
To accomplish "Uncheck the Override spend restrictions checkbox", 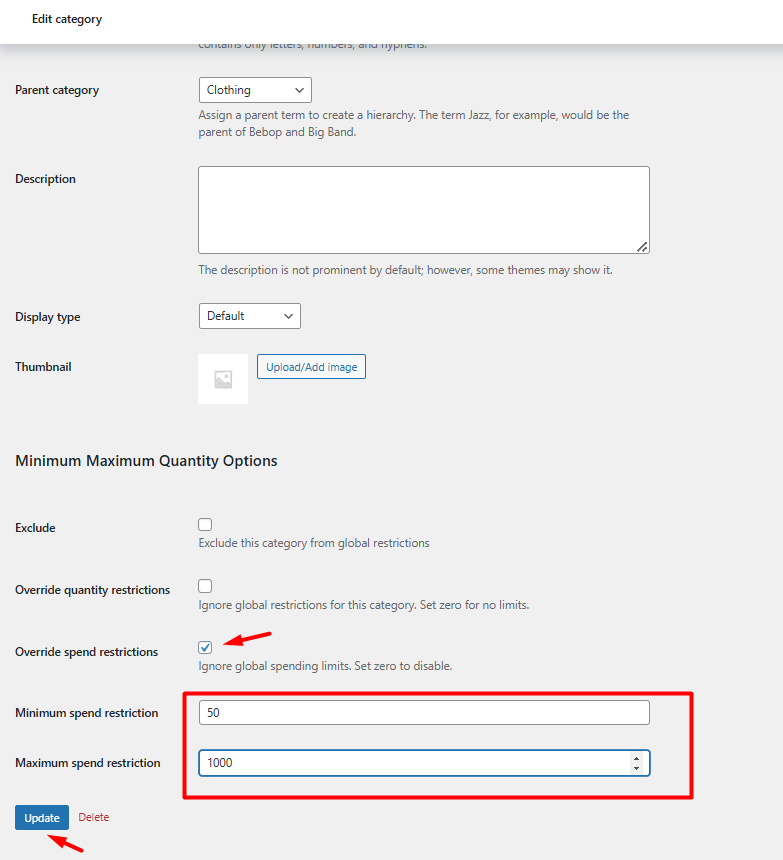I will 205,647.
